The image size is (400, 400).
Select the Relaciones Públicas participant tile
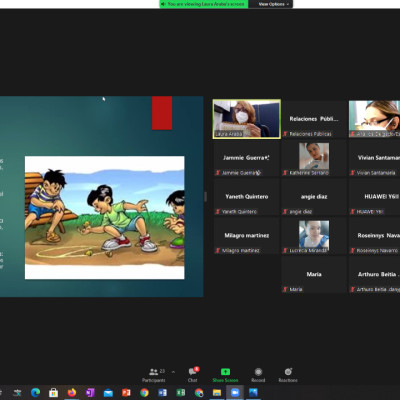314,119
